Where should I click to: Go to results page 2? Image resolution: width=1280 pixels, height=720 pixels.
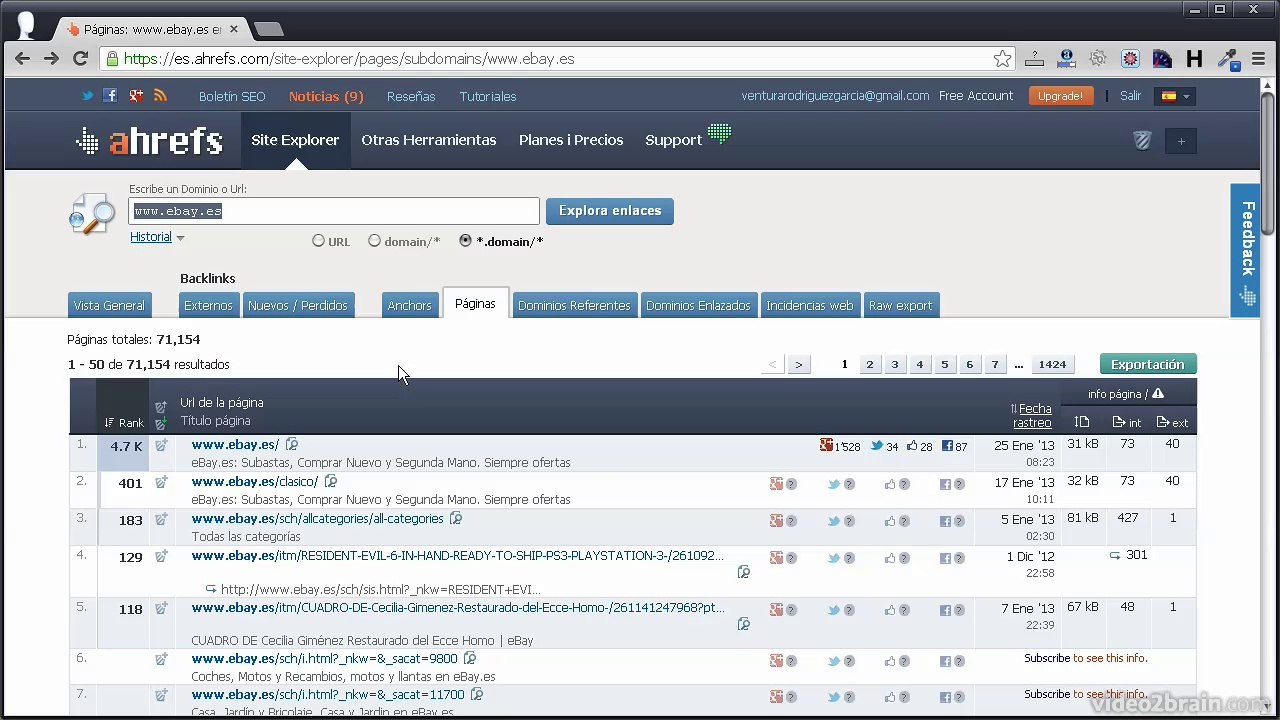pos(869,364)
